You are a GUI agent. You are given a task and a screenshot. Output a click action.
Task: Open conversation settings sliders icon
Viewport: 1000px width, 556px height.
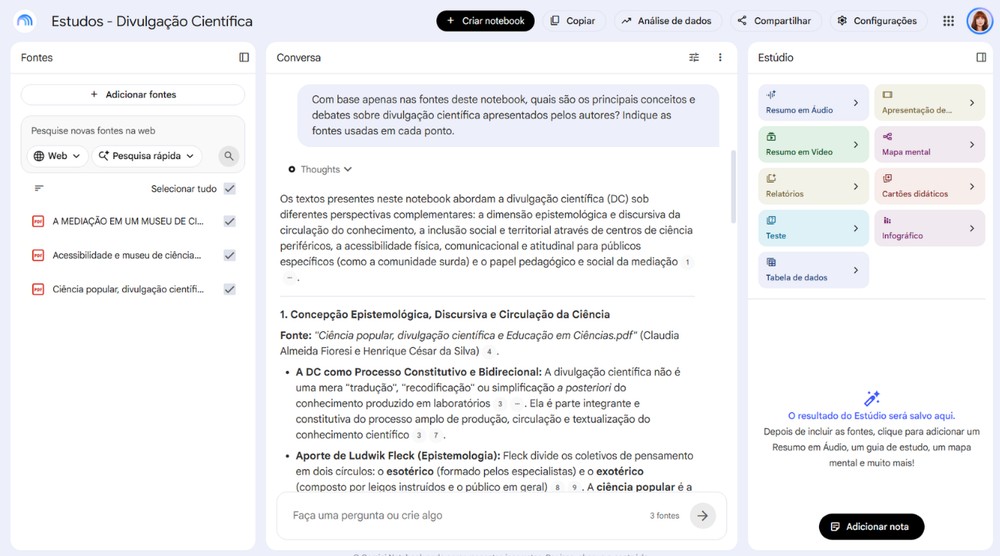coord(694,57)
